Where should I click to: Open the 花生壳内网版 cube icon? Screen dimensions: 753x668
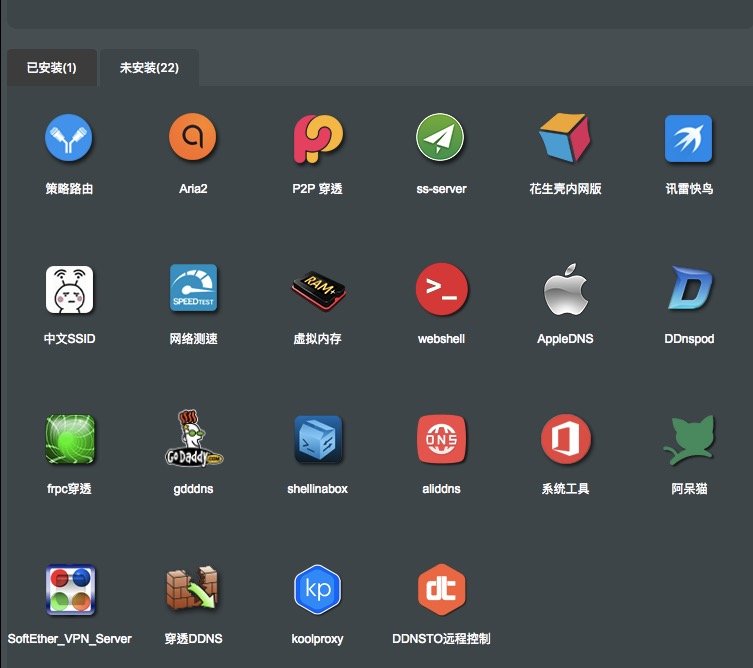[x=565, y=138]
